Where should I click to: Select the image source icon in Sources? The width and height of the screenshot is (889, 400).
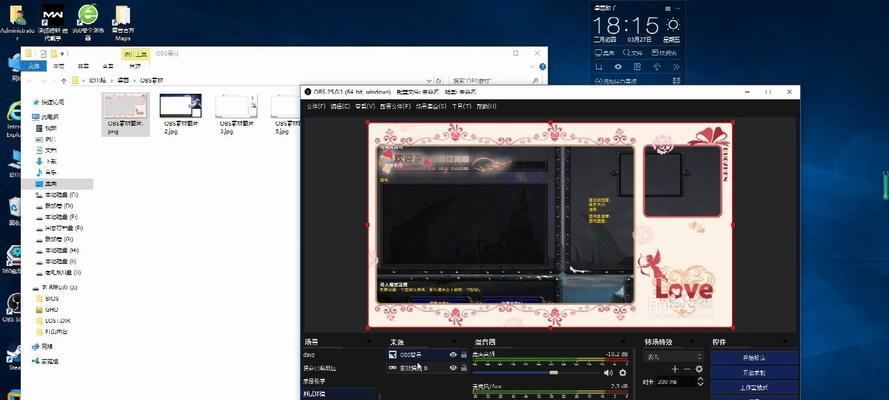392,355
